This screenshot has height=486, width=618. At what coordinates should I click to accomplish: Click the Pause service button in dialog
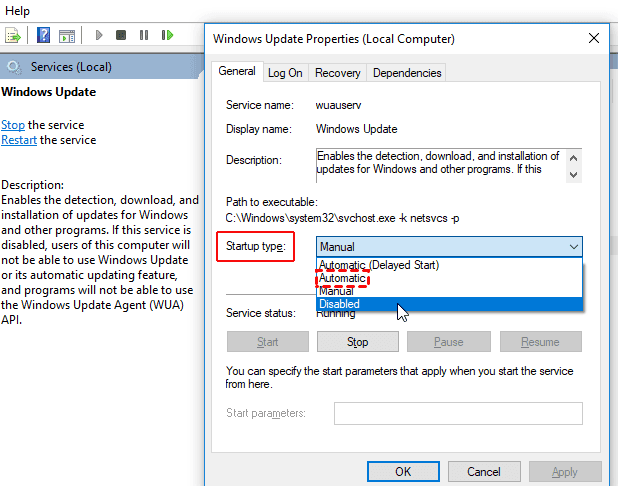coord(449,341)
